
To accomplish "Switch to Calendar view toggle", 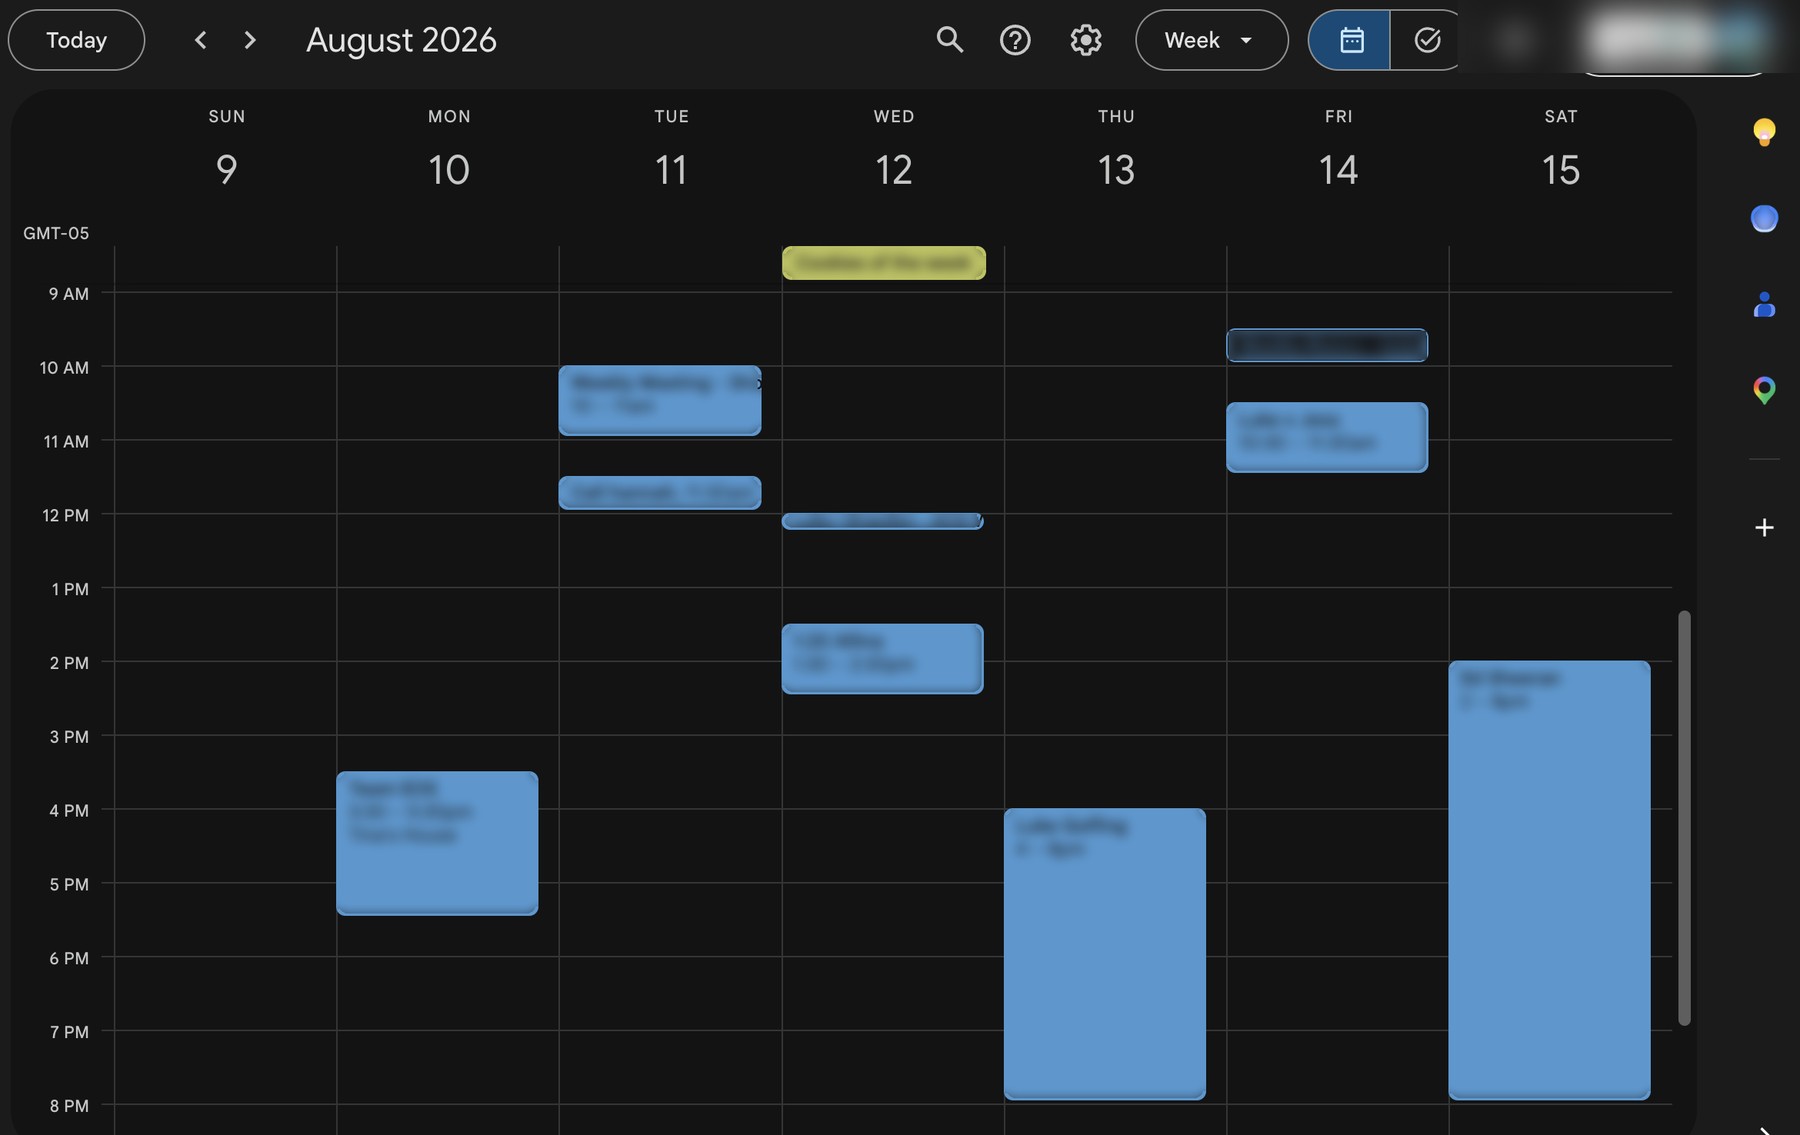I will (1350, 40).
